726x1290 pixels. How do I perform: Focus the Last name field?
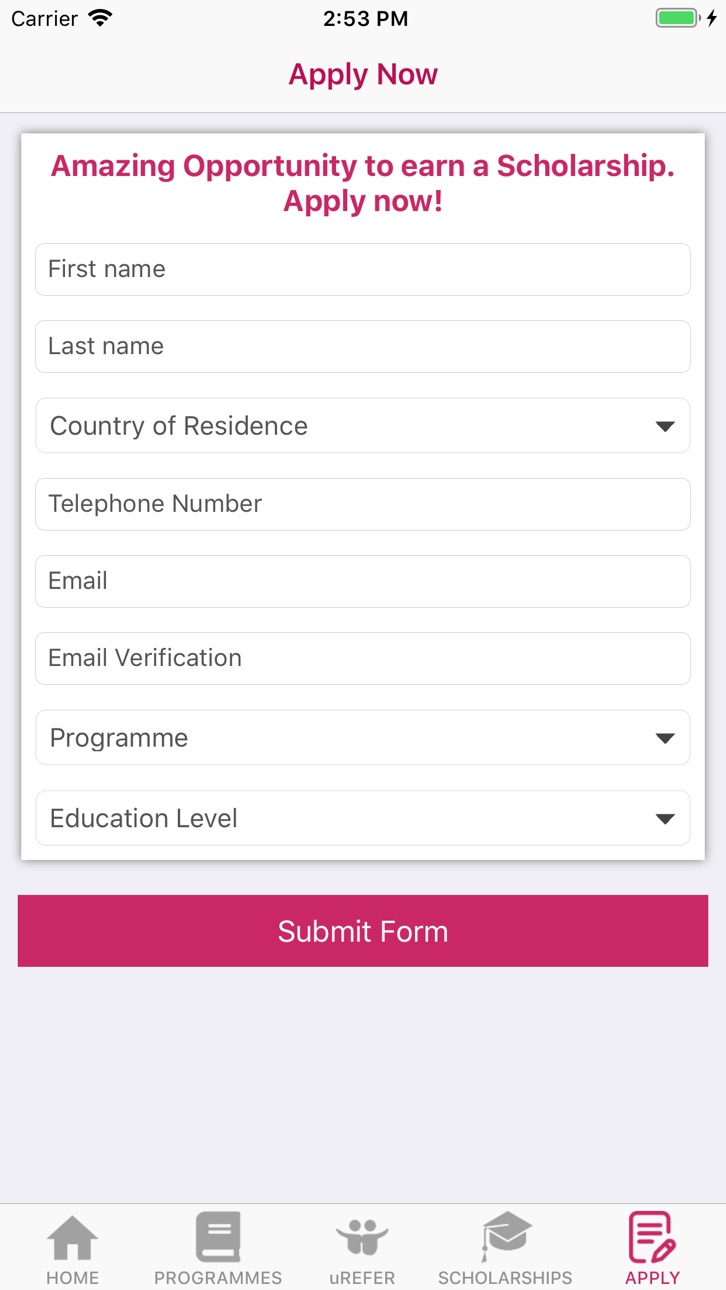point(363,346)
